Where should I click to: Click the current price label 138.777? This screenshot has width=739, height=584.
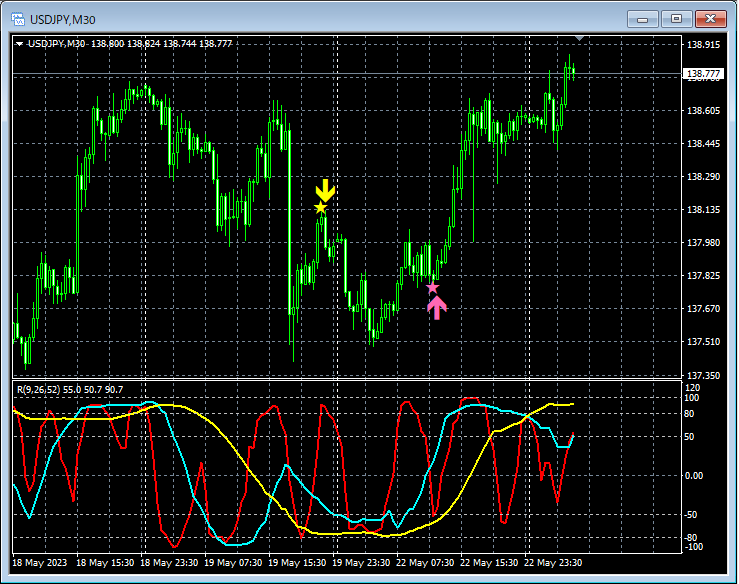pos(703,74)
